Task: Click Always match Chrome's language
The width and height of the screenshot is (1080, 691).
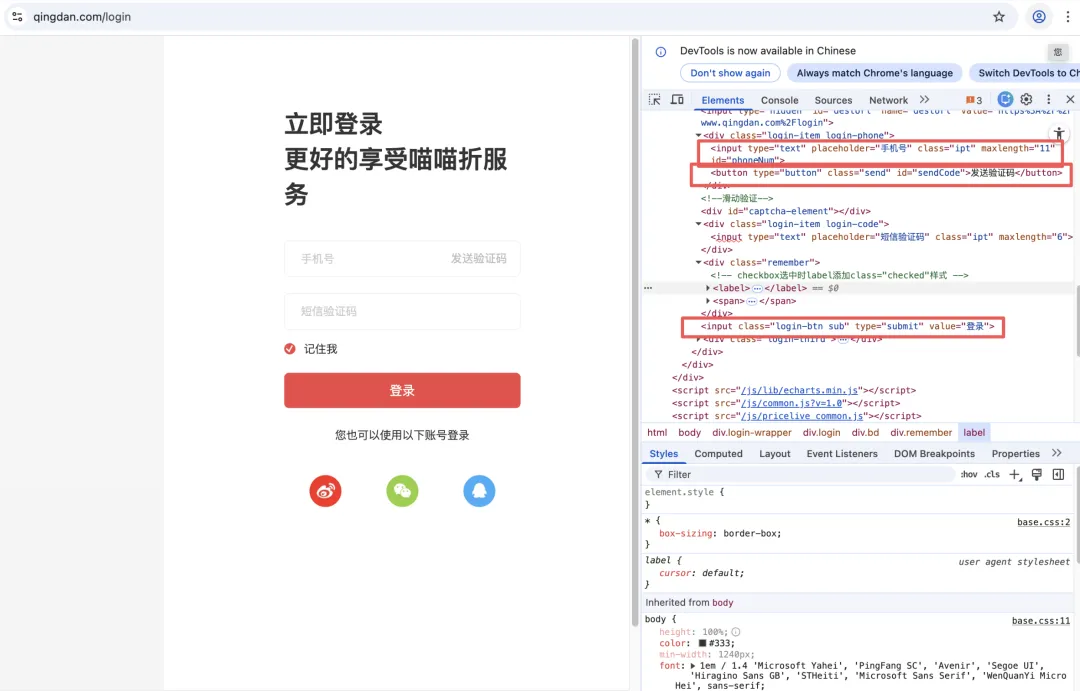Action: [875, 73]
